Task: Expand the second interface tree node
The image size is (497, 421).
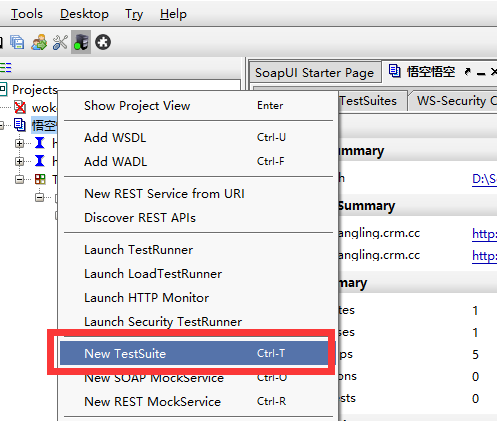Action: pyautogui.click(x=19, y=161)
